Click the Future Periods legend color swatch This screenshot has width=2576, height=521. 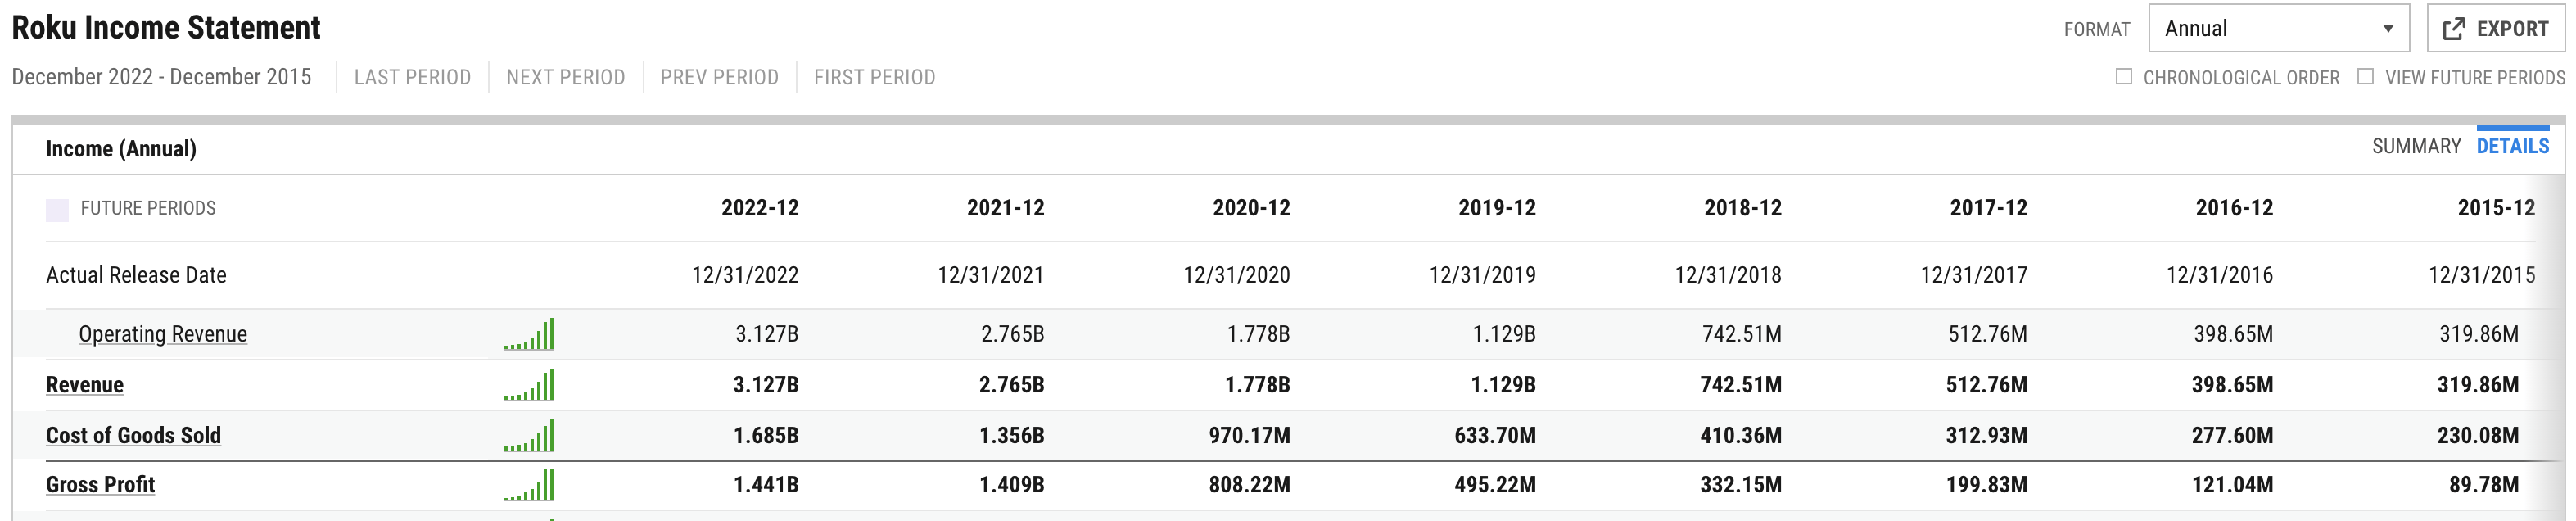click(58, 210)
